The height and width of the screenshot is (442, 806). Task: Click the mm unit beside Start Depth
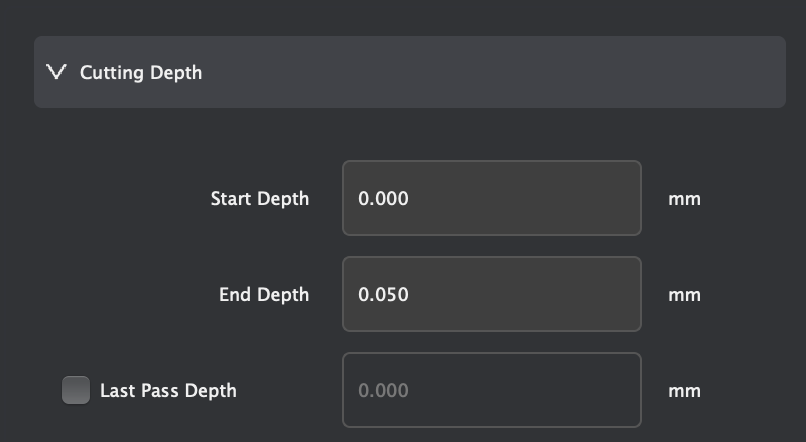click(684, 198)
